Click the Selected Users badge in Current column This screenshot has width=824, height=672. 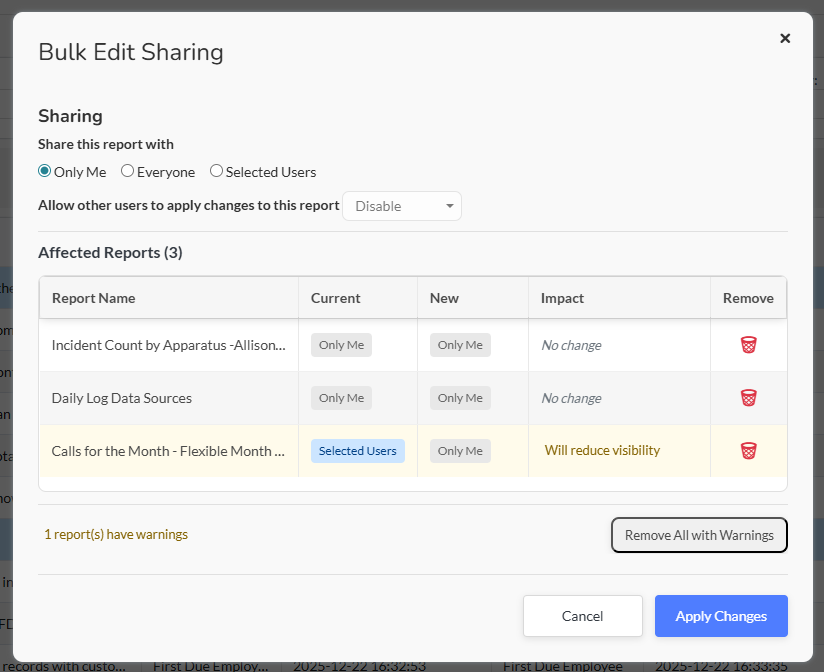(x=358, y=451)
